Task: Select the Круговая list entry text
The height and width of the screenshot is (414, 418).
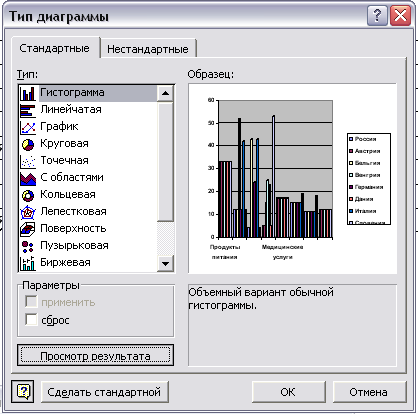Action: (64, 144)
